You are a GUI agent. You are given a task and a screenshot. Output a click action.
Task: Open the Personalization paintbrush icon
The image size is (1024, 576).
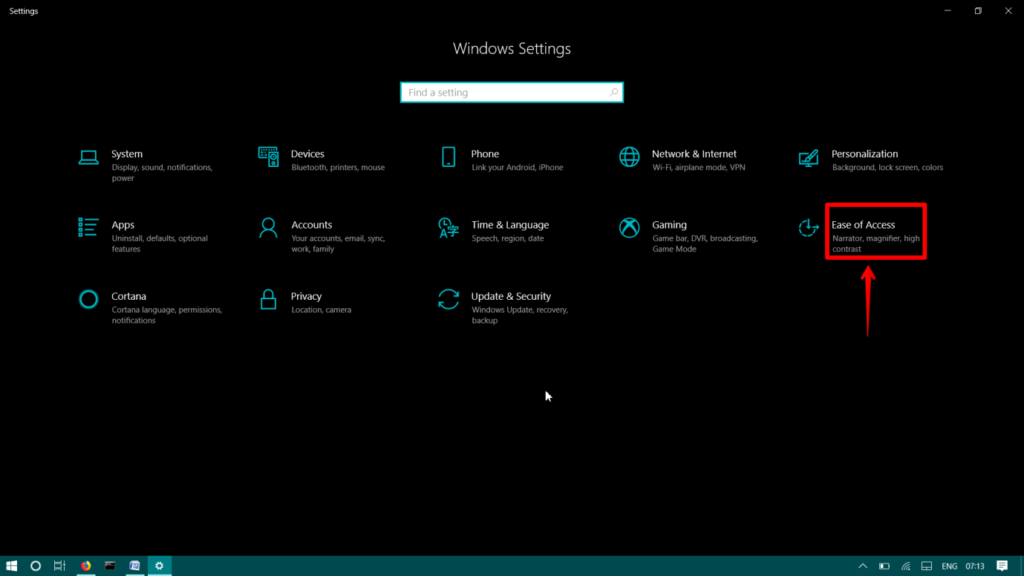(808, 157)
